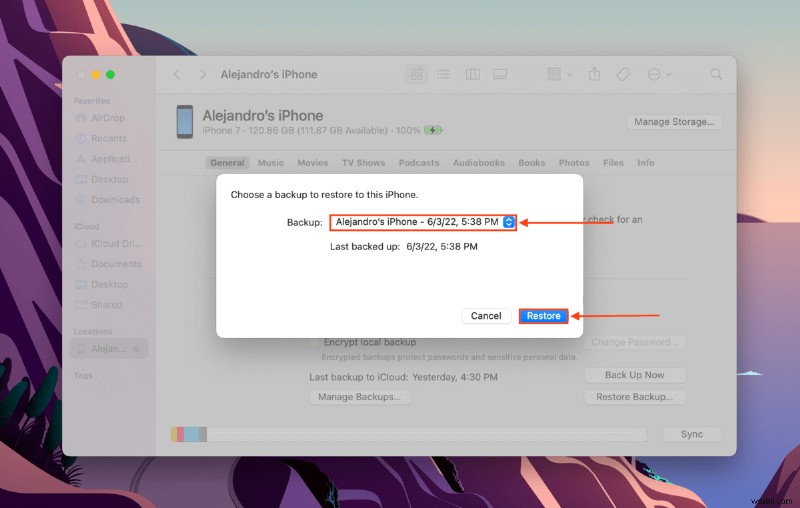The image size is (800, 508).
Task: Click the iPhone device icon
Action: (185, 122)
